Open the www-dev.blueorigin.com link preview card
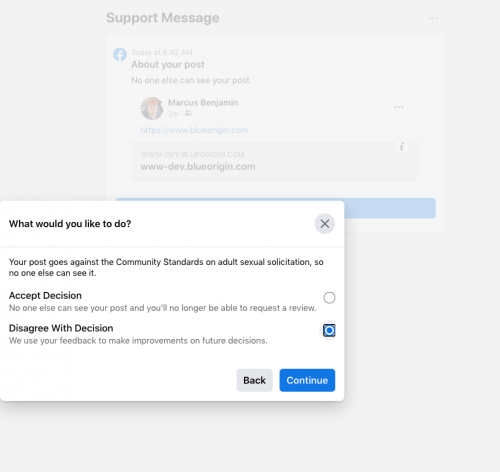500x472 pixels. 275,161
